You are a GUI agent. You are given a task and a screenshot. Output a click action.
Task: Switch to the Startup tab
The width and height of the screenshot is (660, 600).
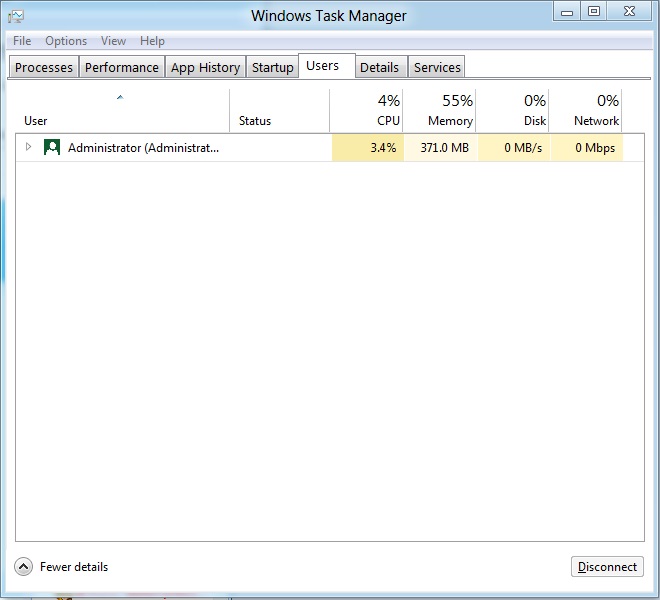272,67
